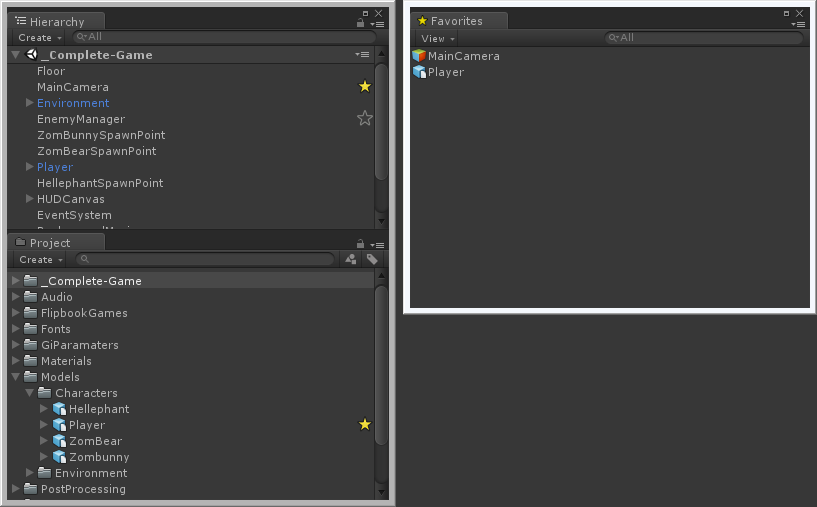Open the Favorites panel options menu icon
Screen dimensions: 817x507
tap(798, 24)
